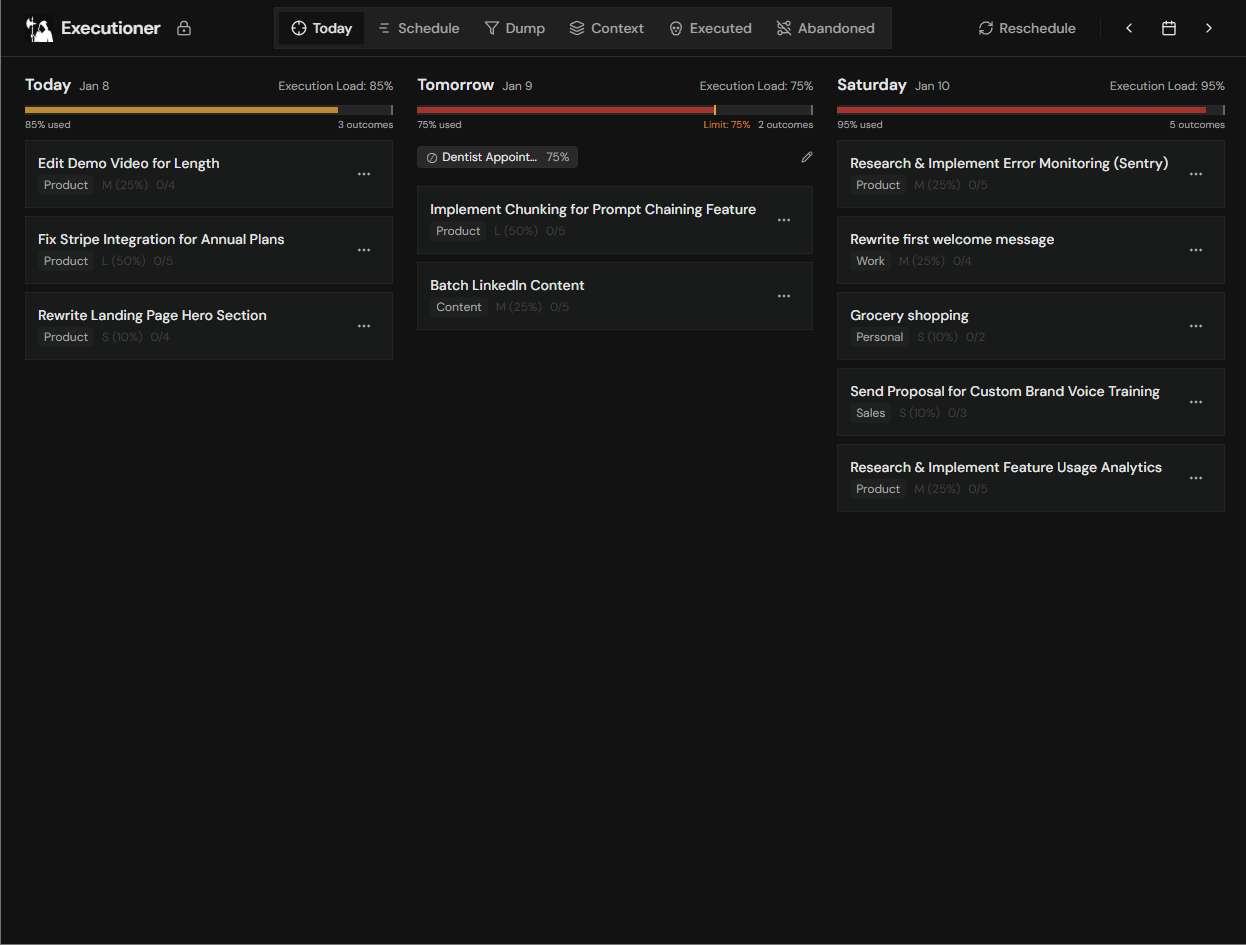Edit Tomorrow's limit using the pencil icon
1246x945 pixels.
coord(806,157)
